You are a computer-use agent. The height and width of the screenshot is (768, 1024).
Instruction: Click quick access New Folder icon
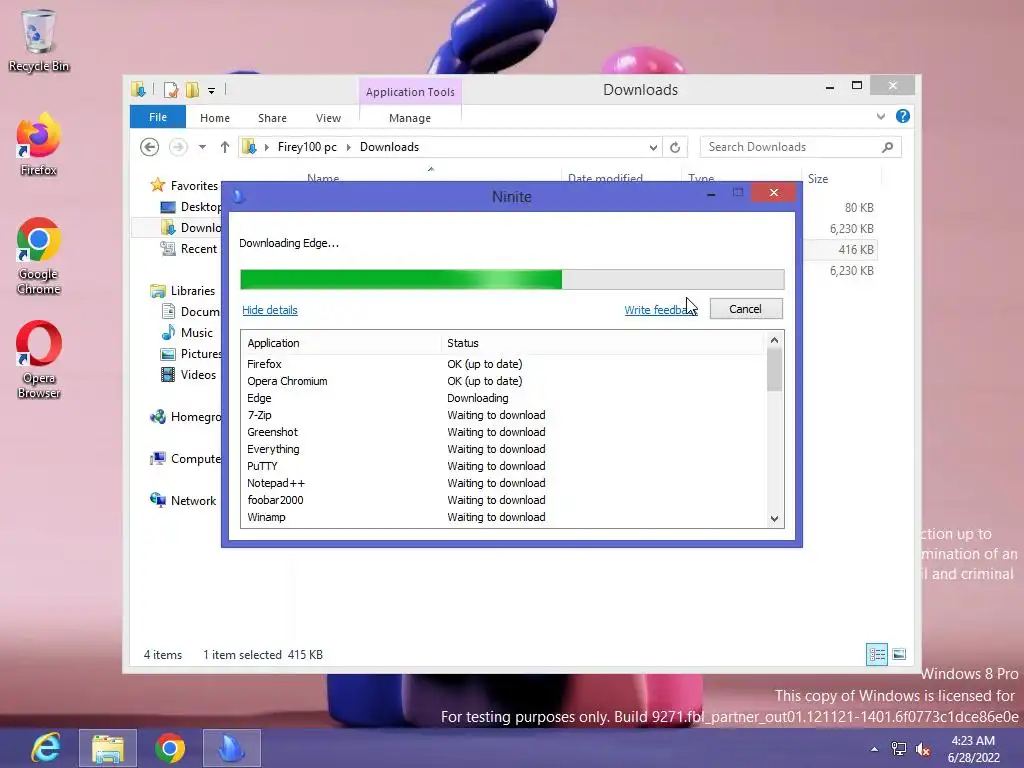coord(192,90)
